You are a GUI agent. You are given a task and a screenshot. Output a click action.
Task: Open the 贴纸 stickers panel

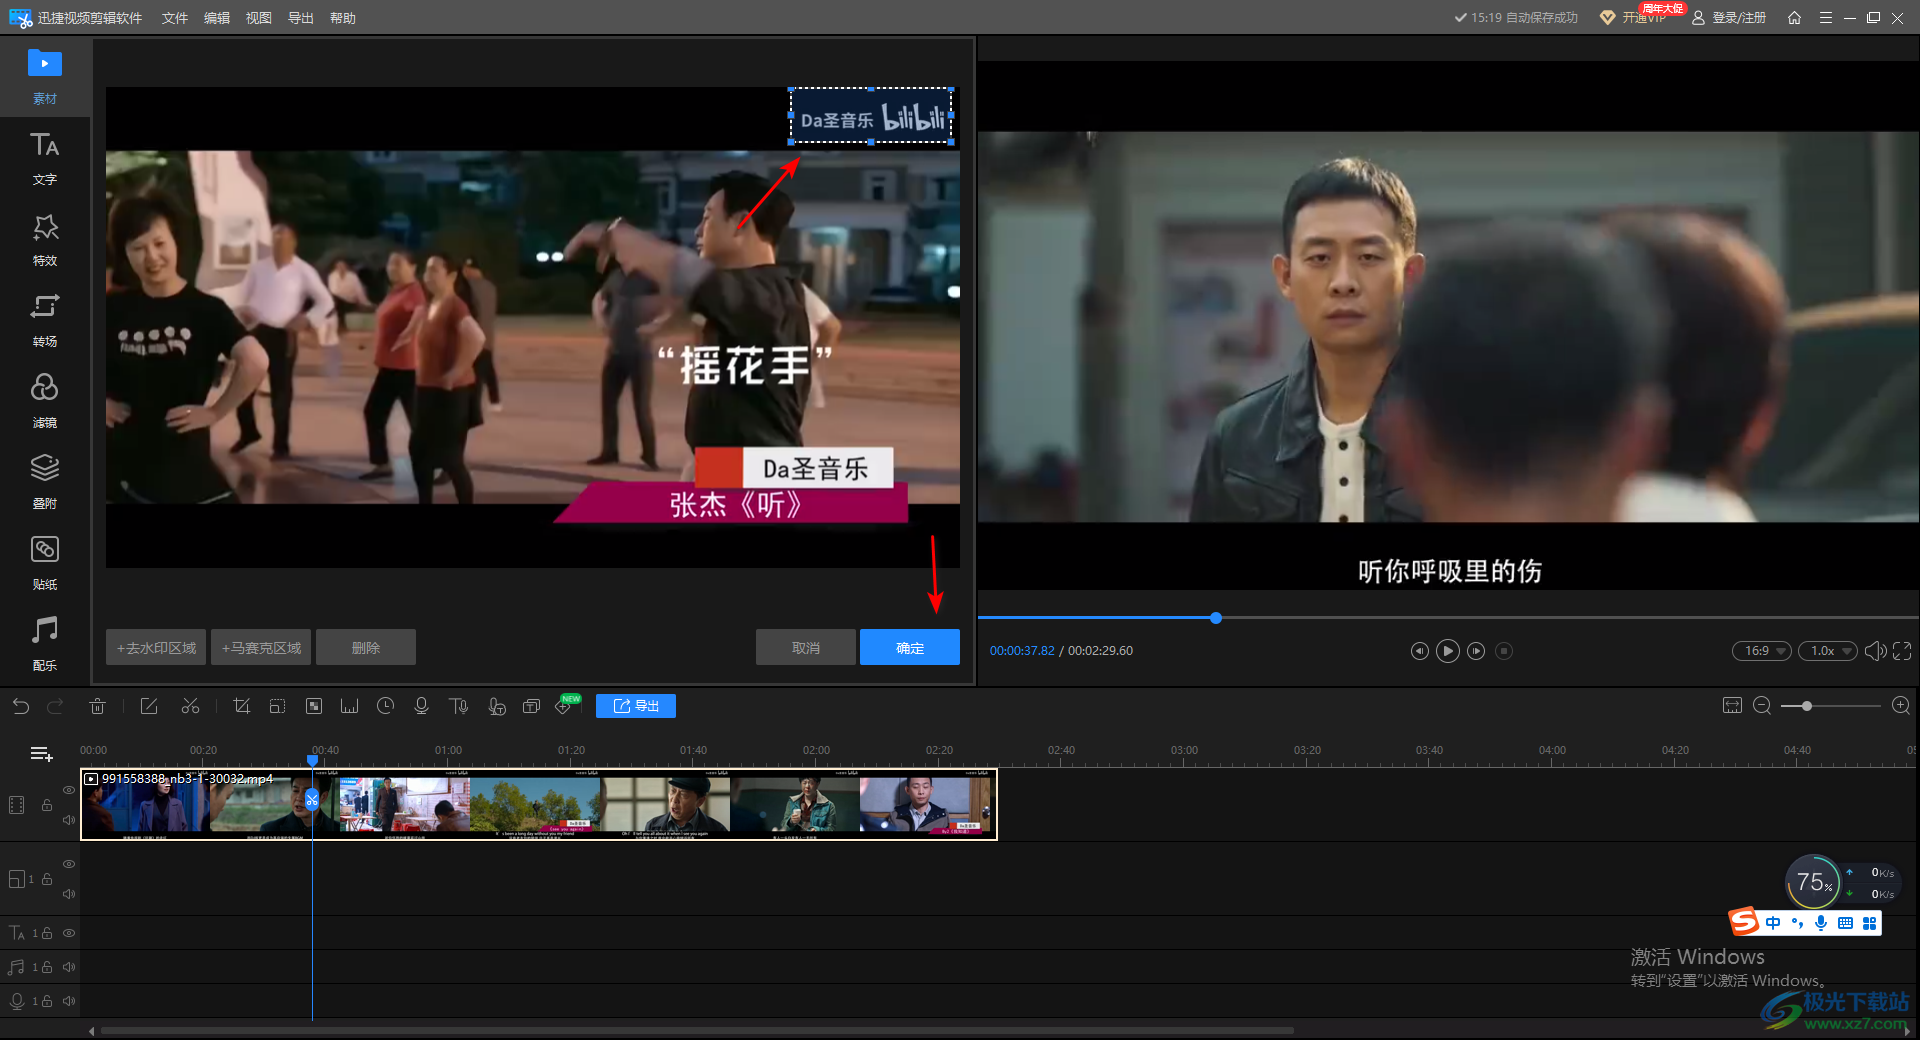44,563
